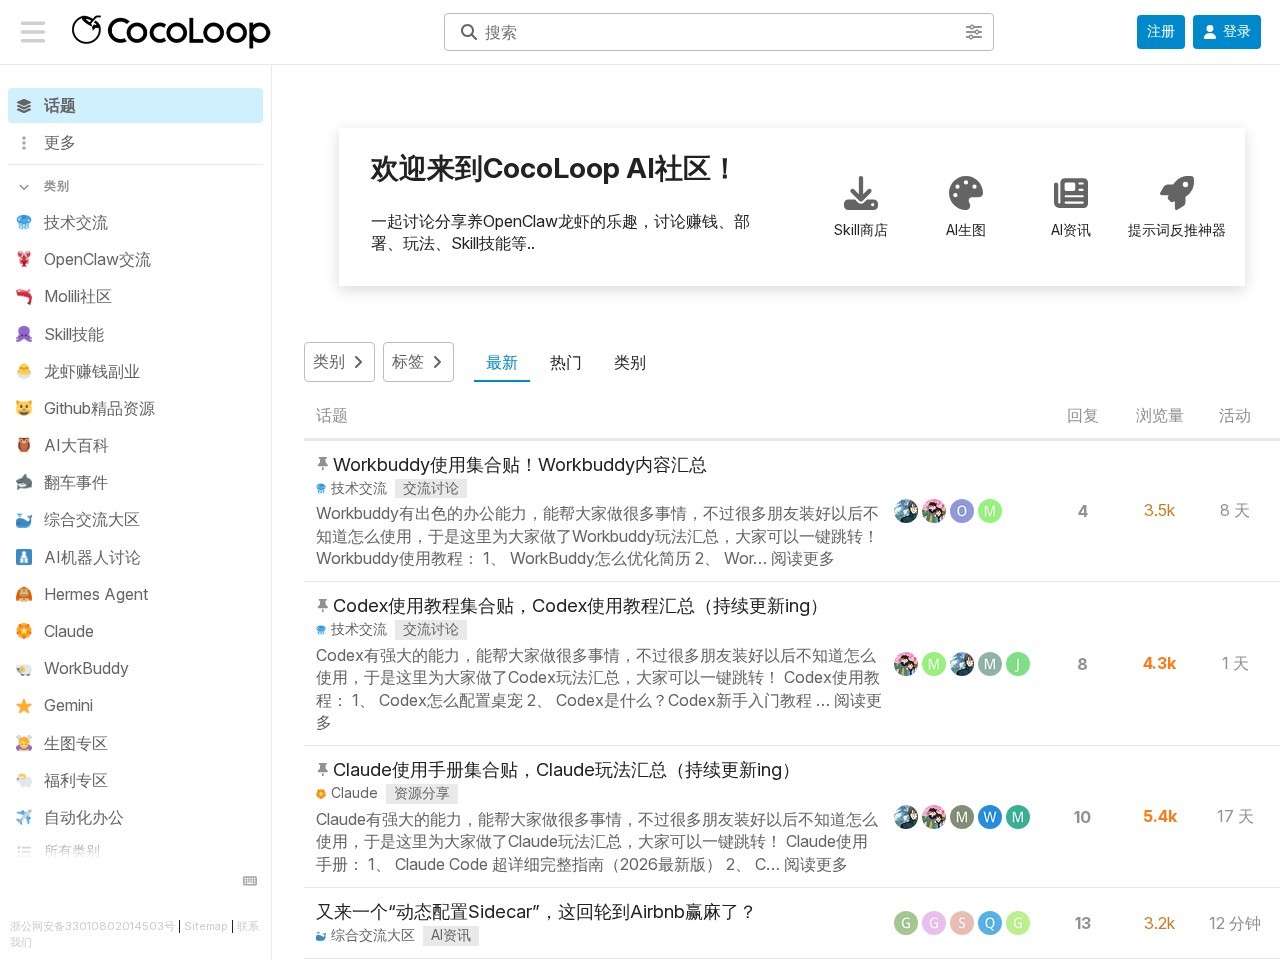This screenshot has height=960, width=1280.
Task: Select 龙虾赚钱副业 in sidebar
Action: 135,372
